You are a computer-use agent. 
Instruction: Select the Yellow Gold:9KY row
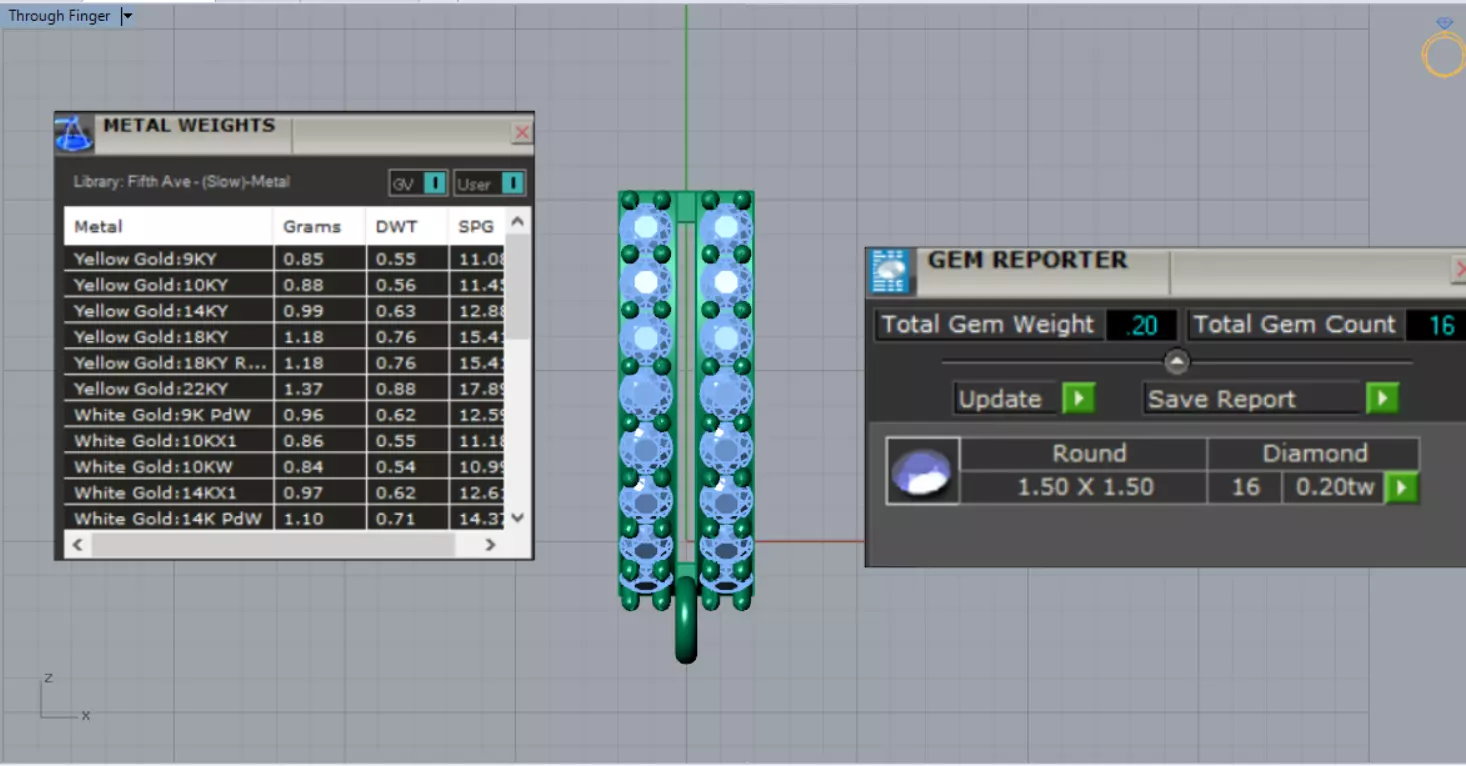tap(285, 259)
